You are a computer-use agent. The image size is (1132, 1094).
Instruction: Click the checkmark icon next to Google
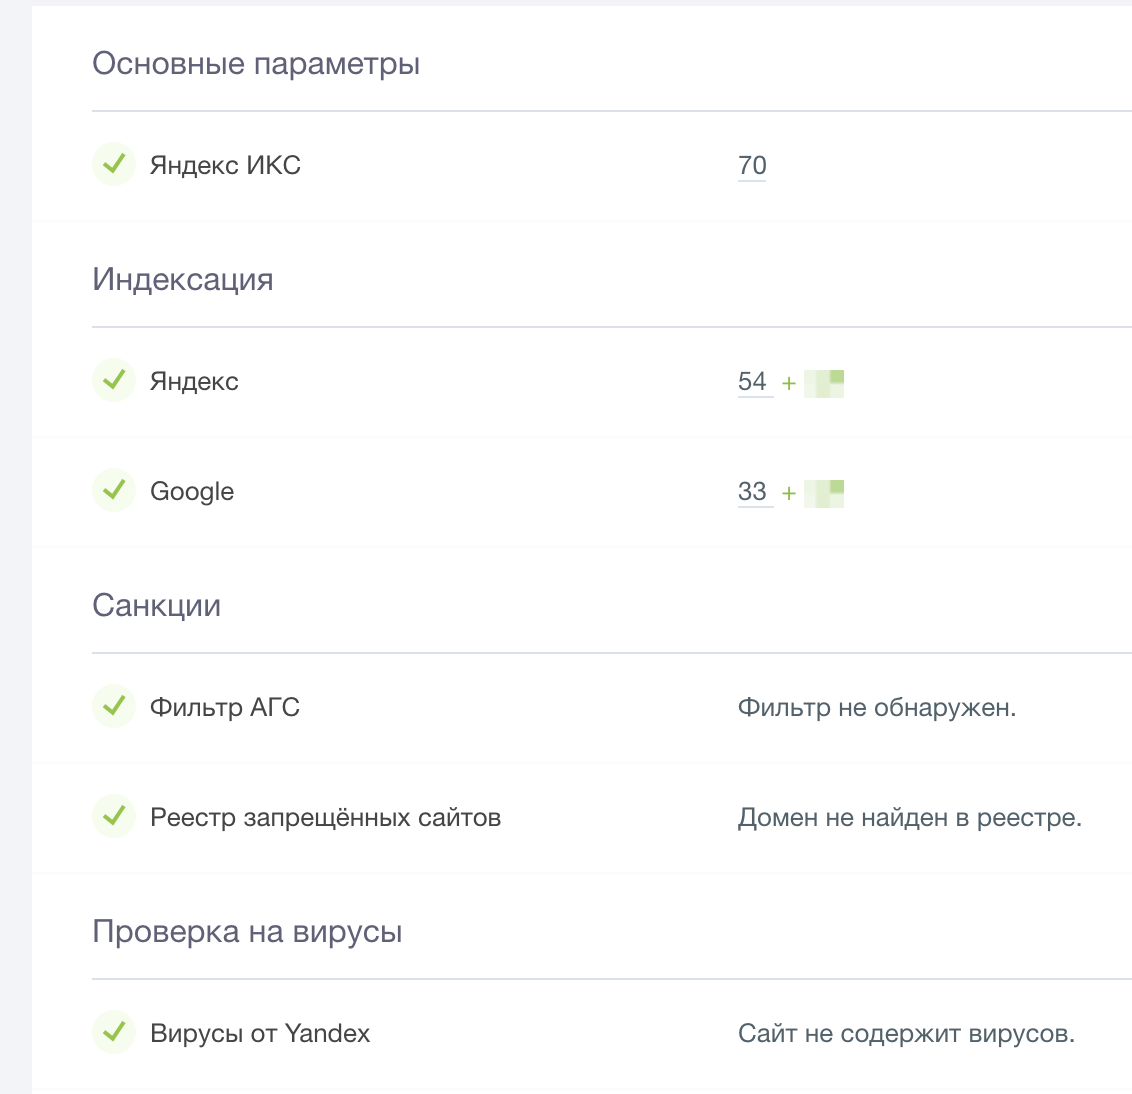pyautogui.click(x=114, y=490)
